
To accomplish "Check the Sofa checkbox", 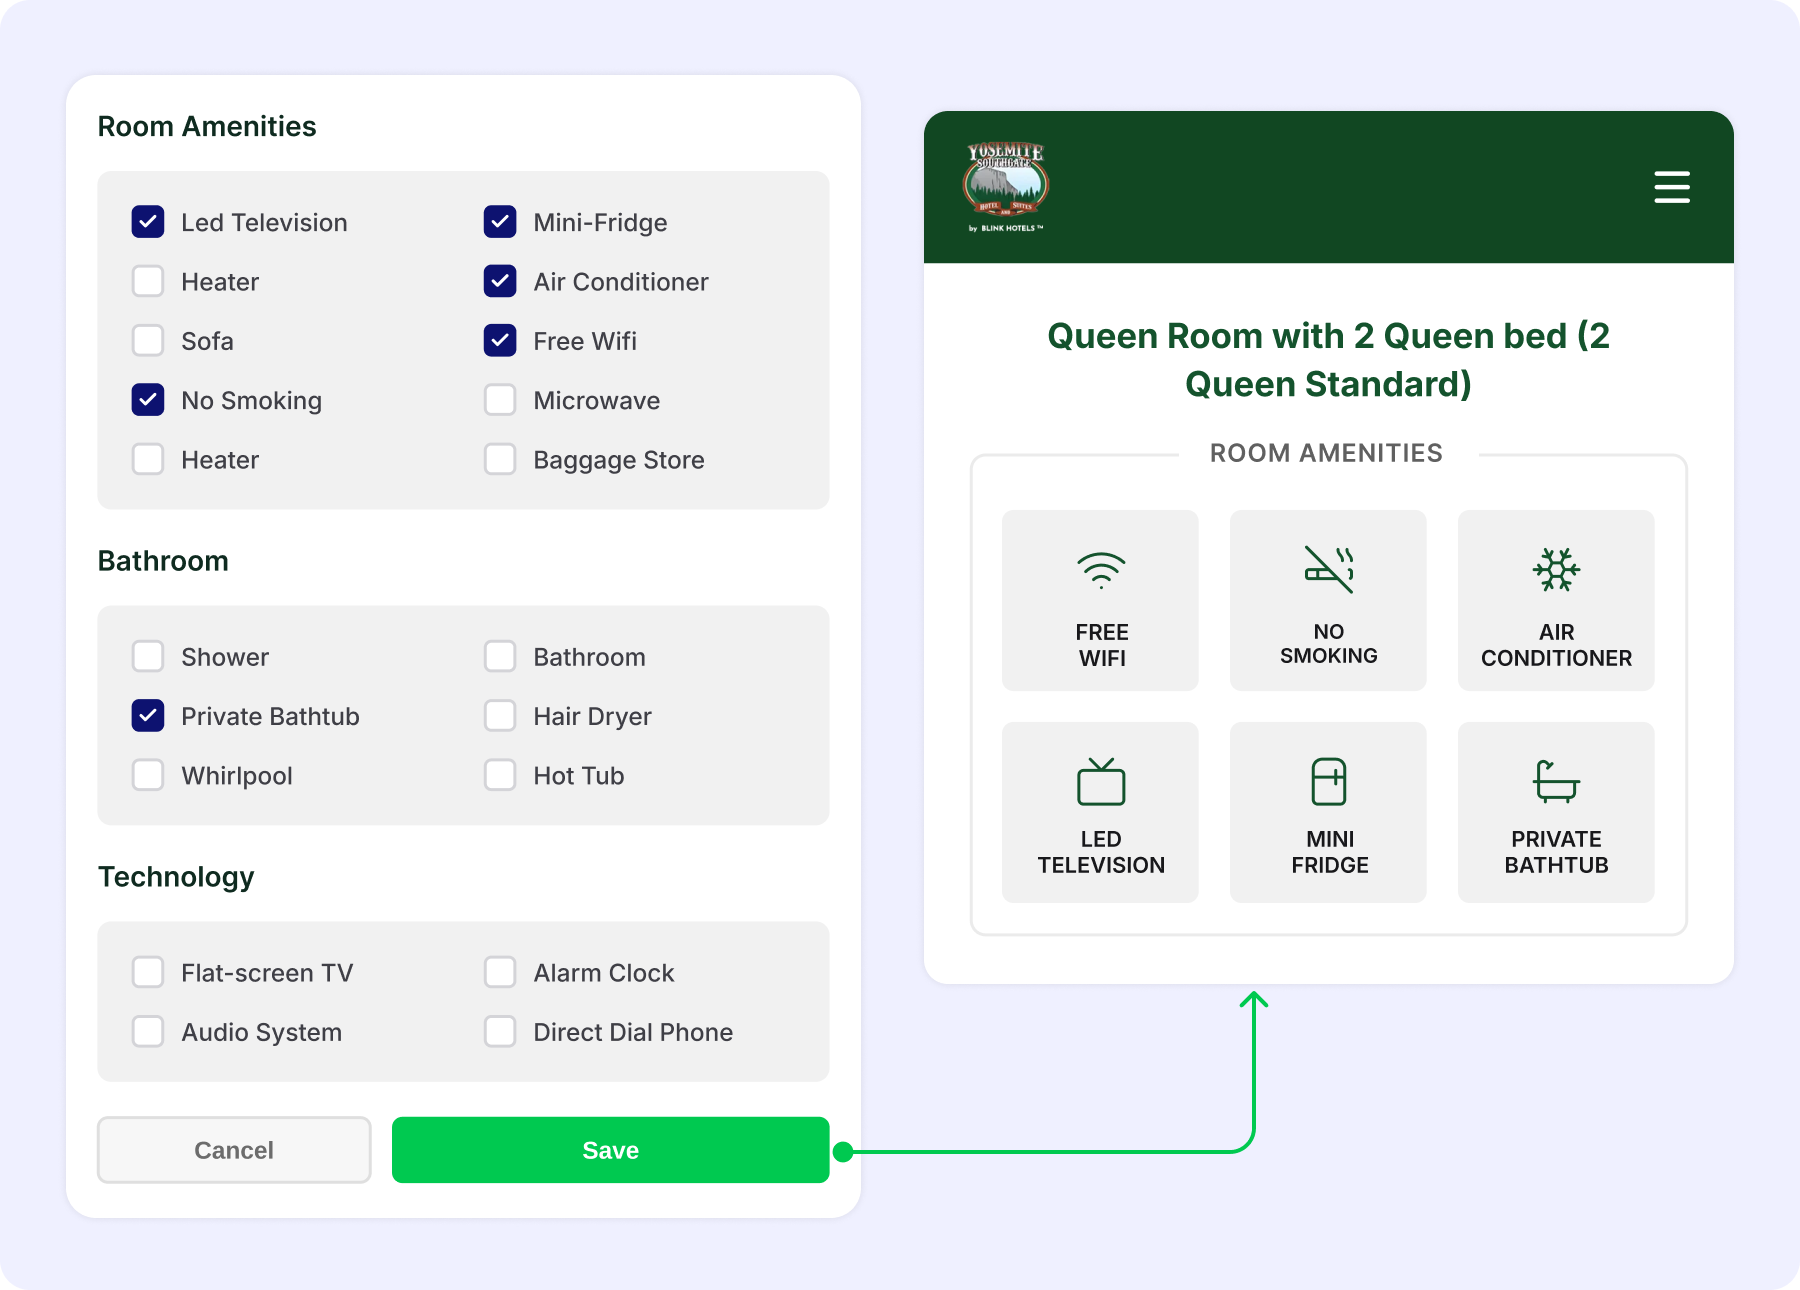I will [148, 340].
